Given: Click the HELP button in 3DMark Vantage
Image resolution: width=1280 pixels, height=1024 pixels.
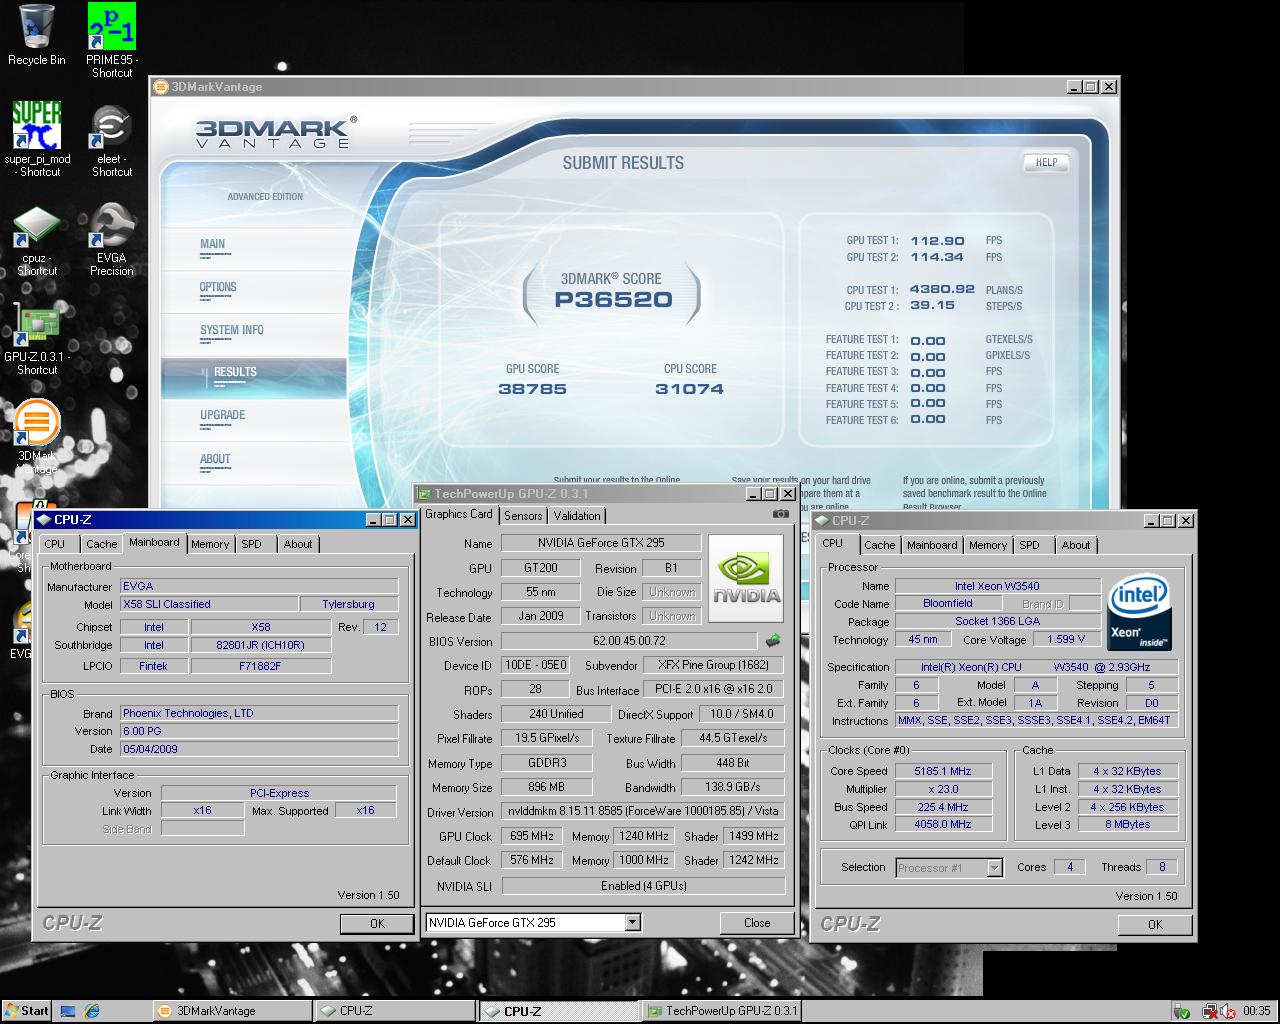Looking at the screenshot, I should 1046,162.
